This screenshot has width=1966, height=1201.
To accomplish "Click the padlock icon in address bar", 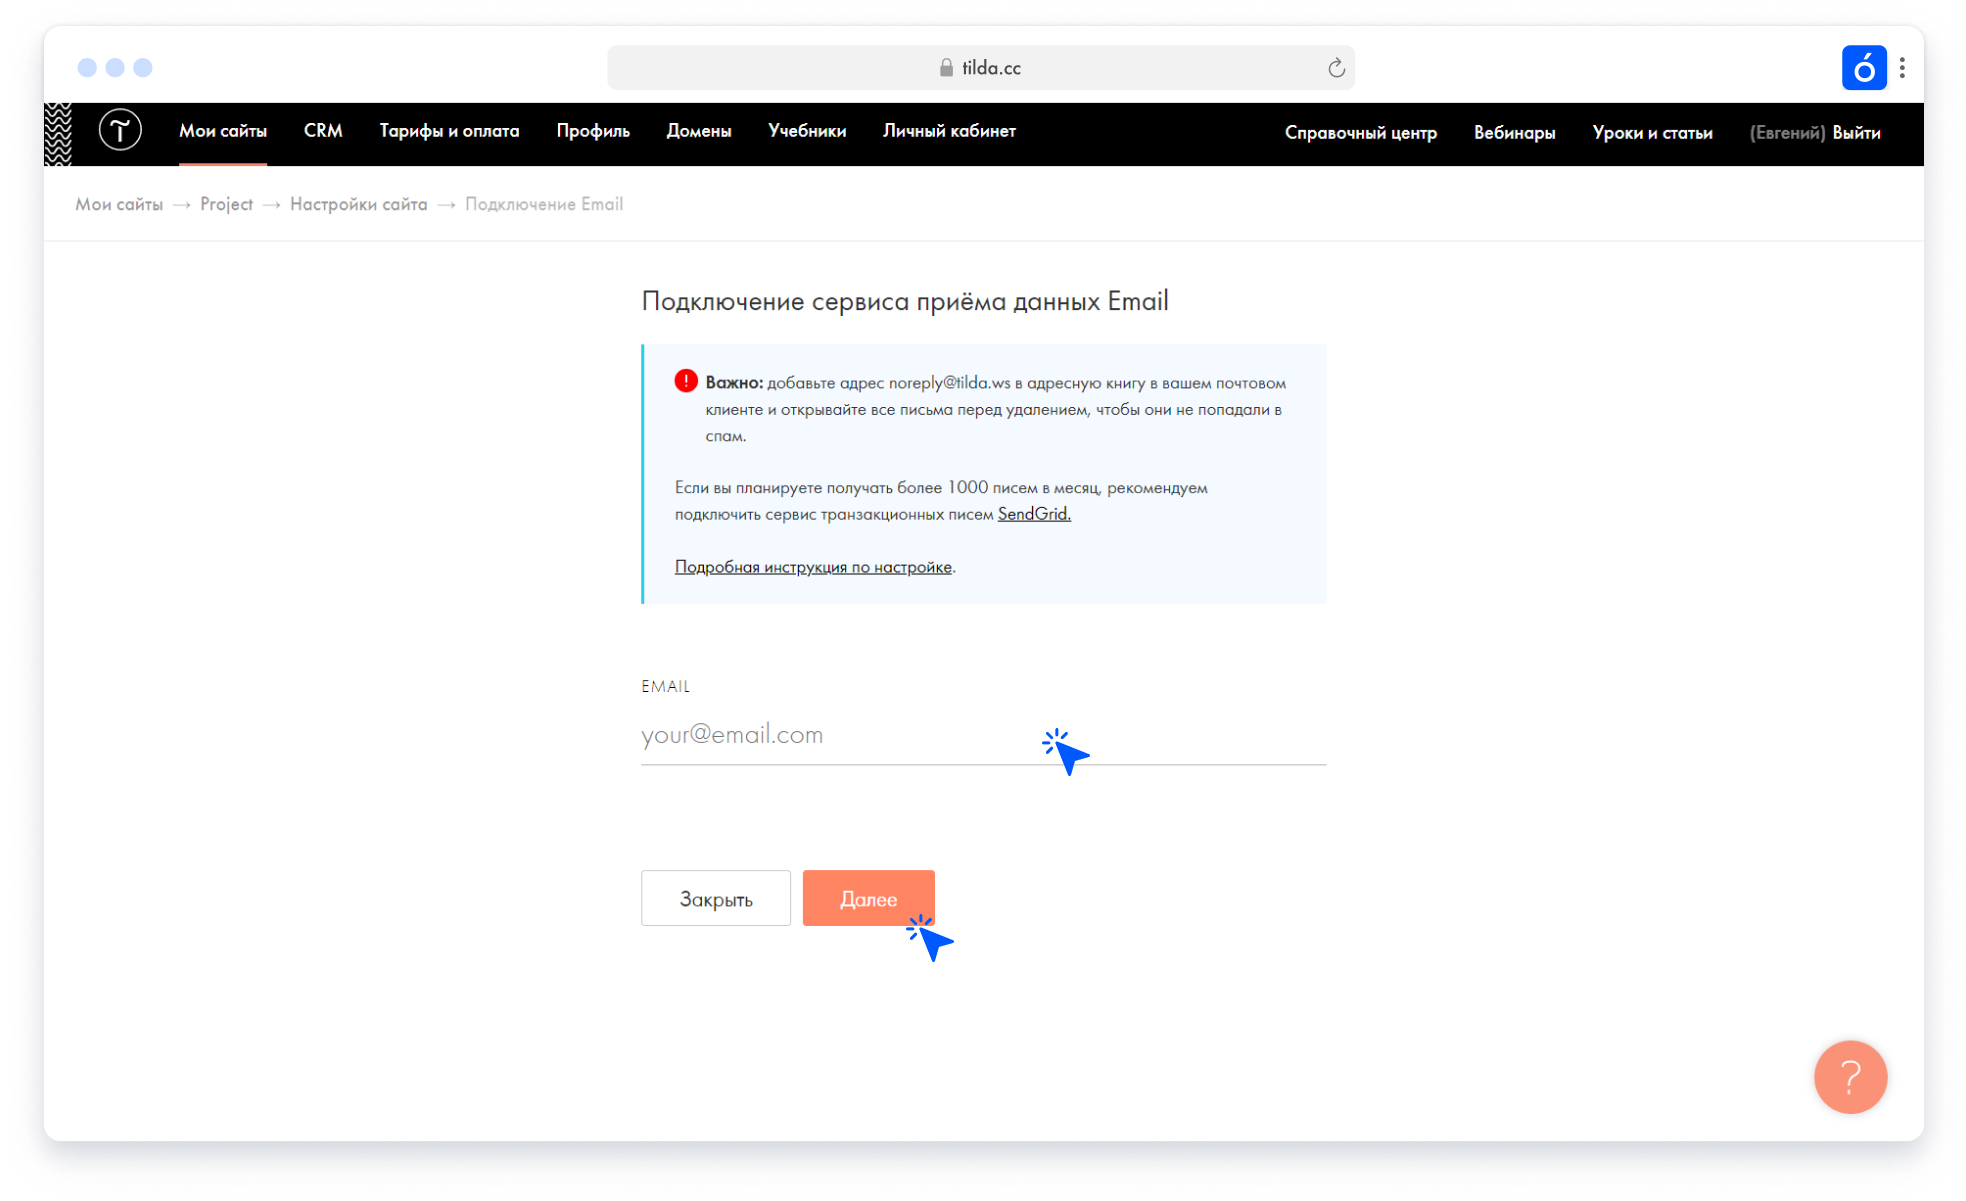I will [x=946, y=68].
